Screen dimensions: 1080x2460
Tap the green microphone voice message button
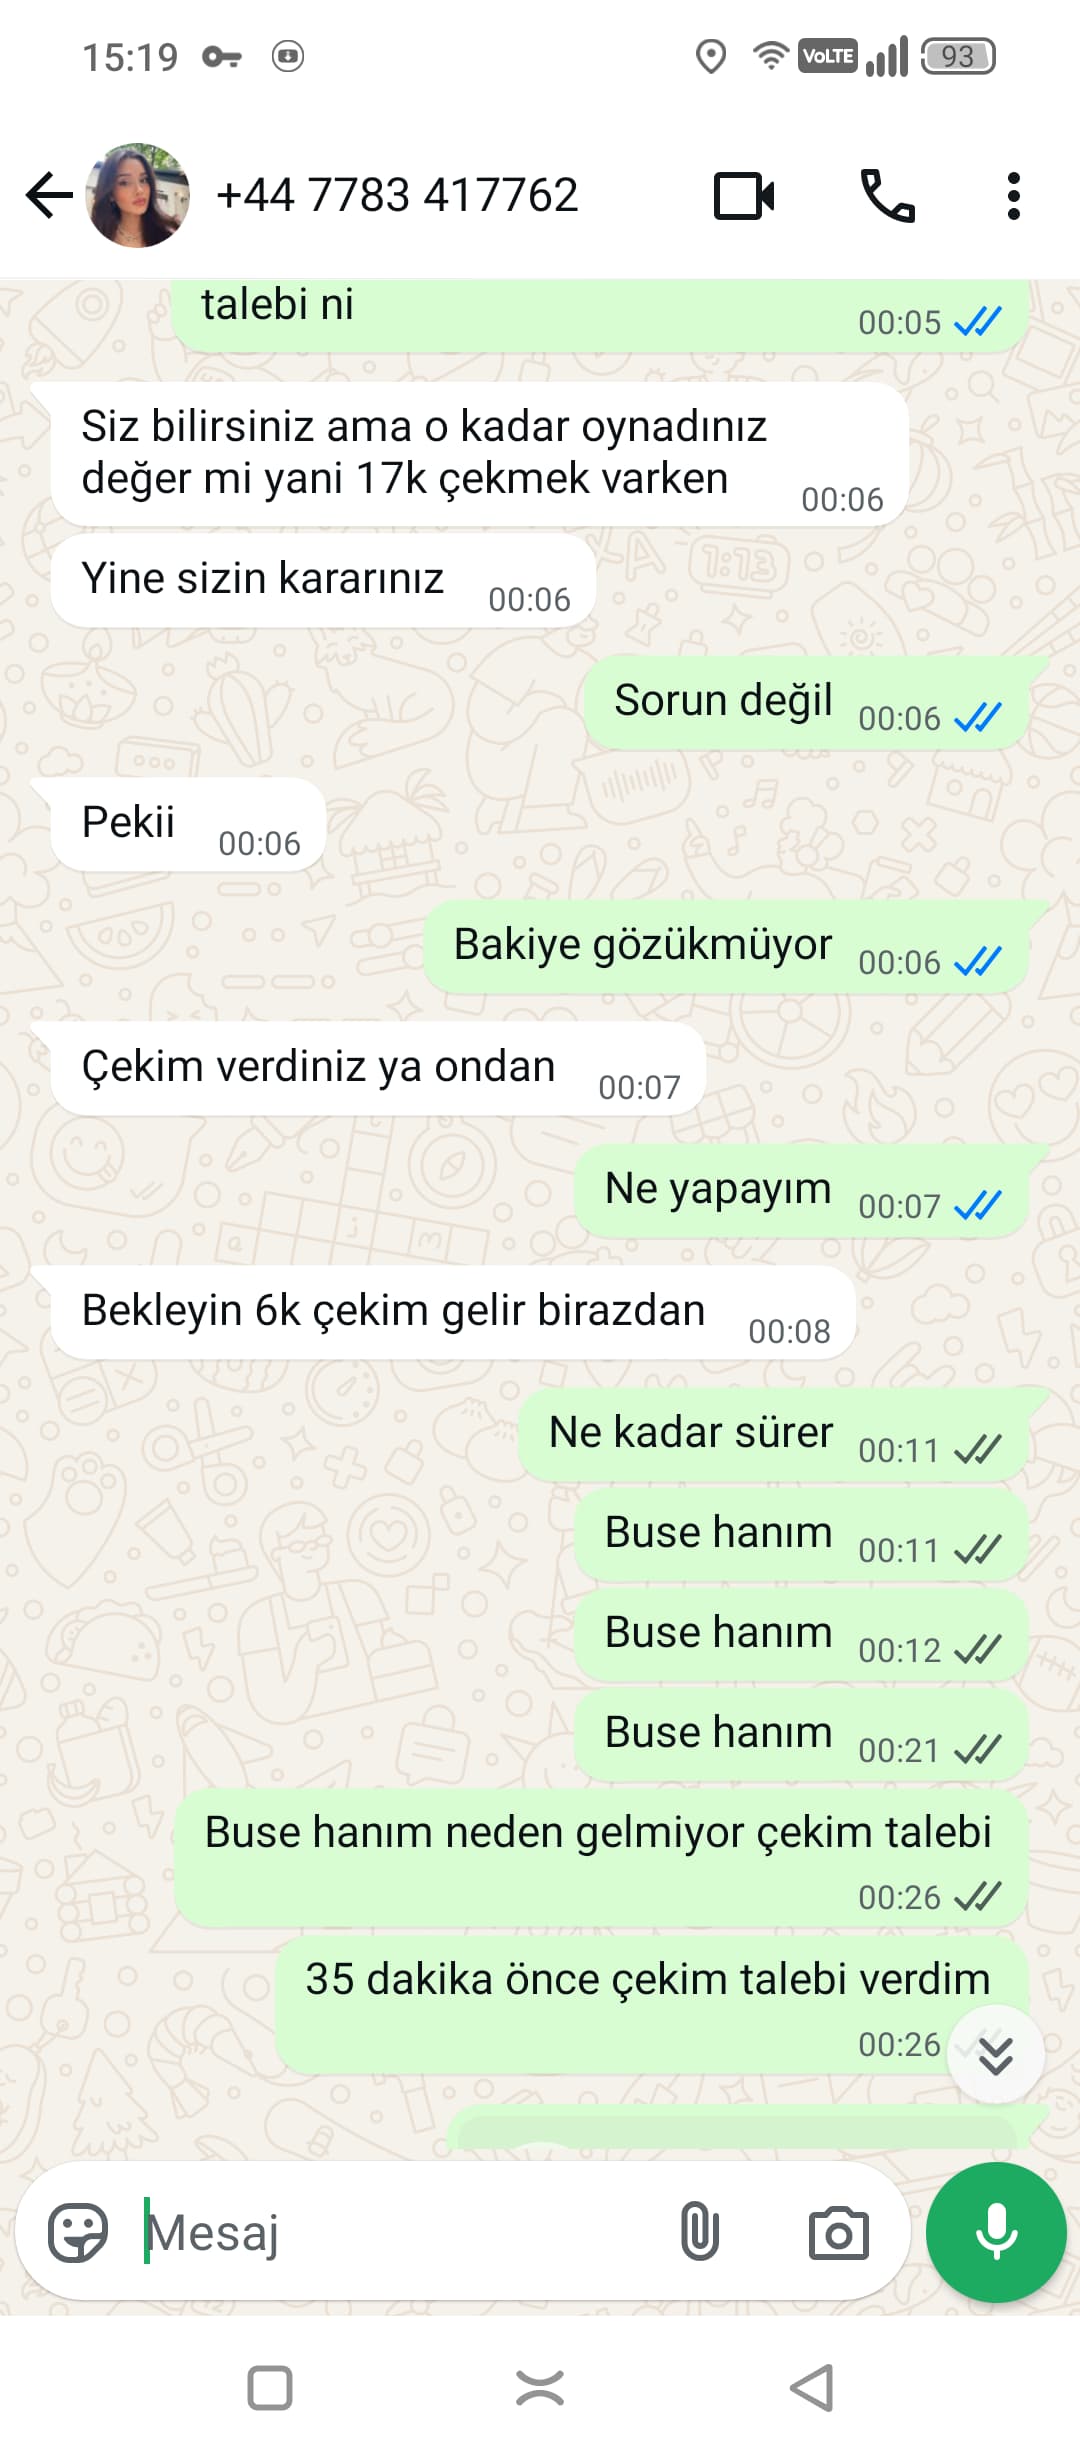996,2232
